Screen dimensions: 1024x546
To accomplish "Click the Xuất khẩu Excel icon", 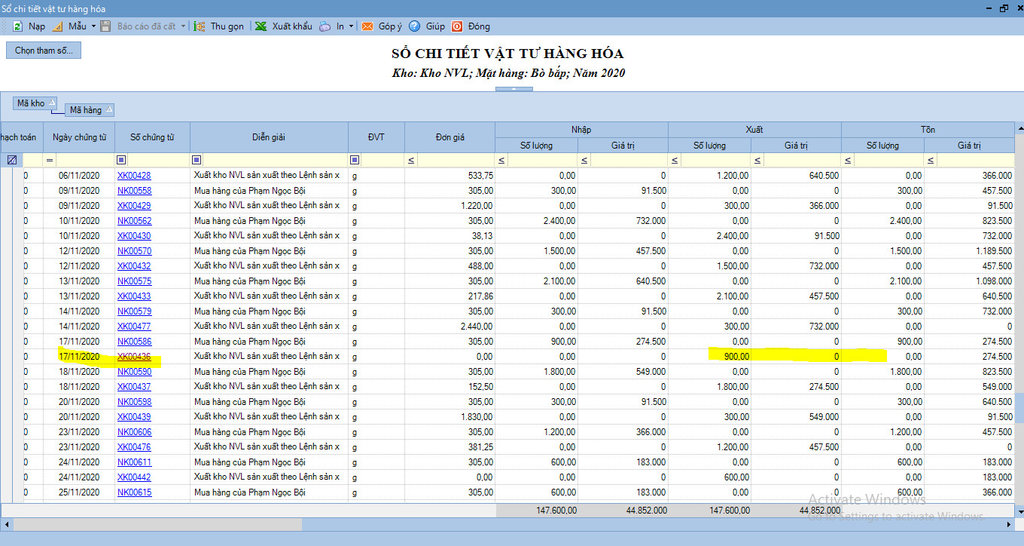I will [x=261, y=26].
